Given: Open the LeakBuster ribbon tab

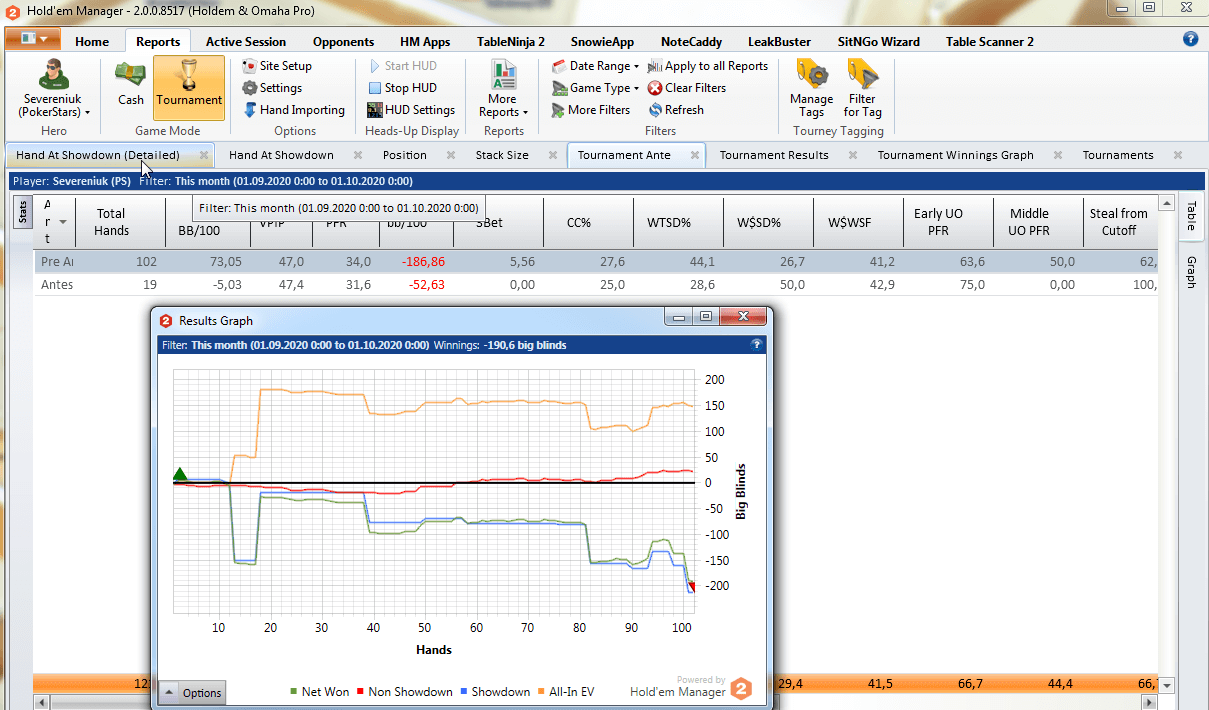Looking at the screenshot, I should click(779, 42).
